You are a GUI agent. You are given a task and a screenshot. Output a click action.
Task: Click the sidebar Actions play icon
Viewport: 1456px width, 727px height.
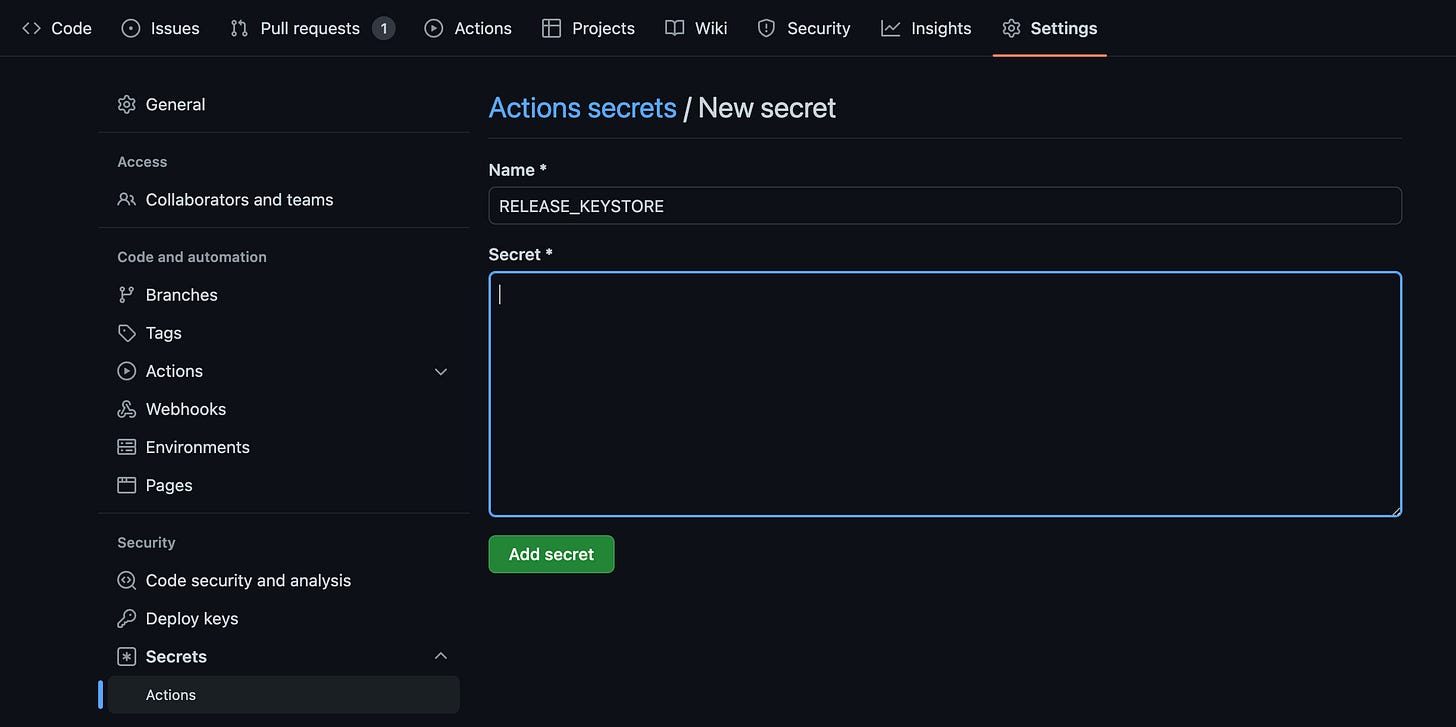(x=126, y=370)
